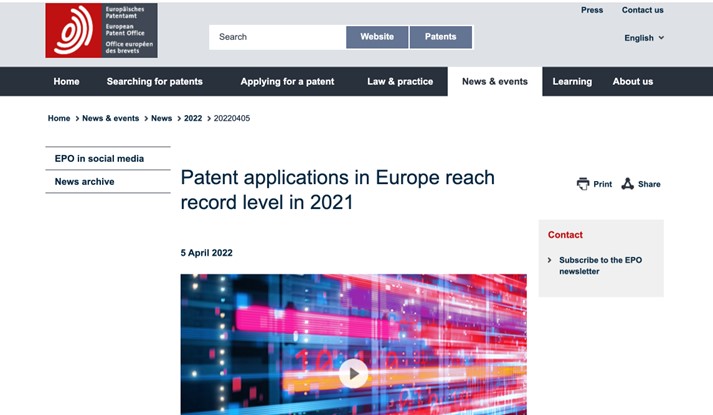This screenshot has height=415, width=713.
Task: Open Law & practice menu
Action: coord(400,81)
